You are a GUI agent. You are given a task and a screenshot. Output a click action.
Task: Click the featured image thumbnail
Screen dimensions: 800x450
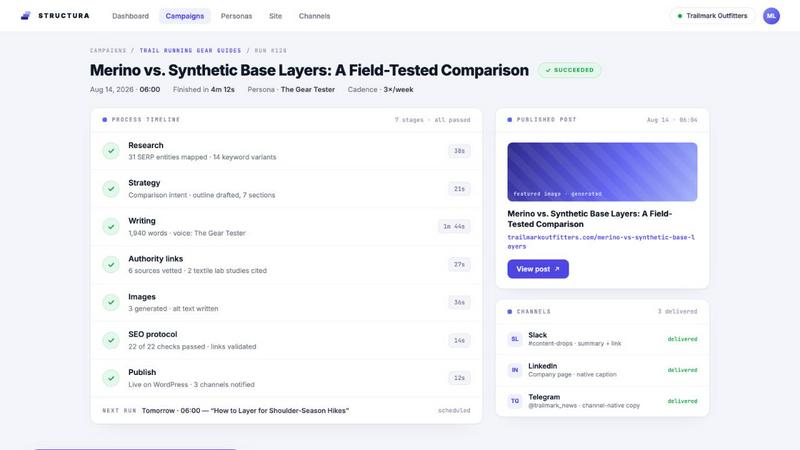click(x=602, y=172)
